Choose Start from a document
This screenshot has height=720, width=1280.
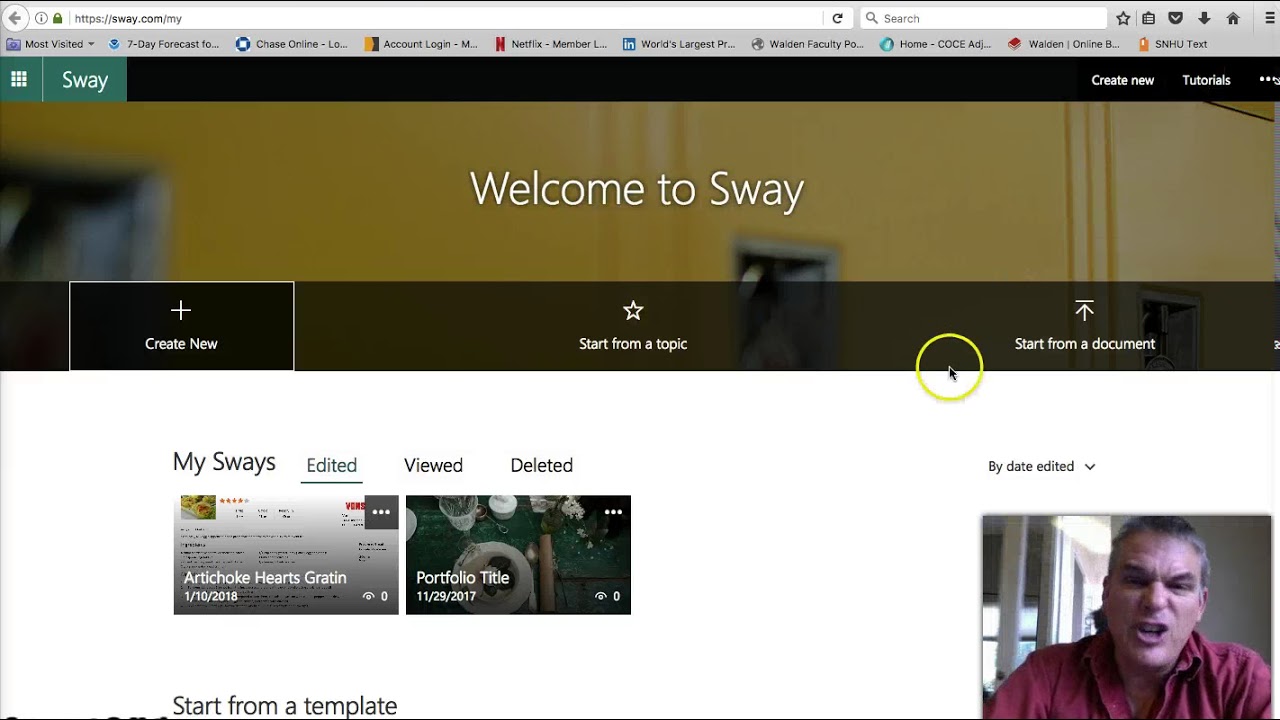pyautogui.click(x=1085, y=344)
